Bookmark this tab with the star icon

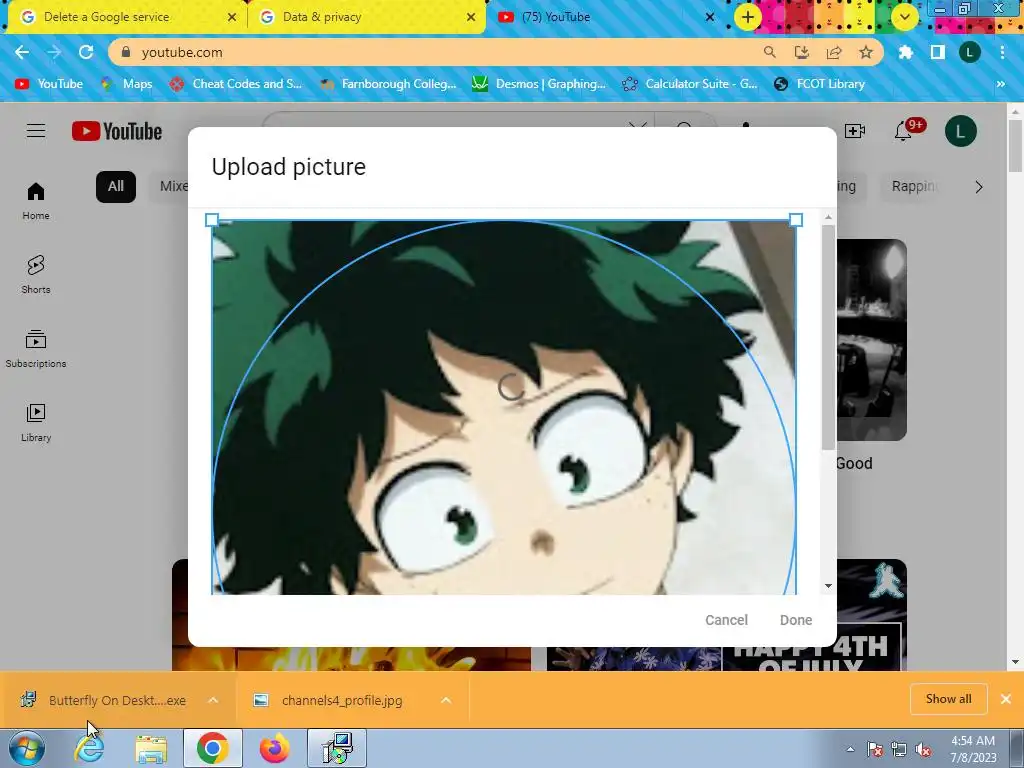pyautogui.click(x=866, y=52)
